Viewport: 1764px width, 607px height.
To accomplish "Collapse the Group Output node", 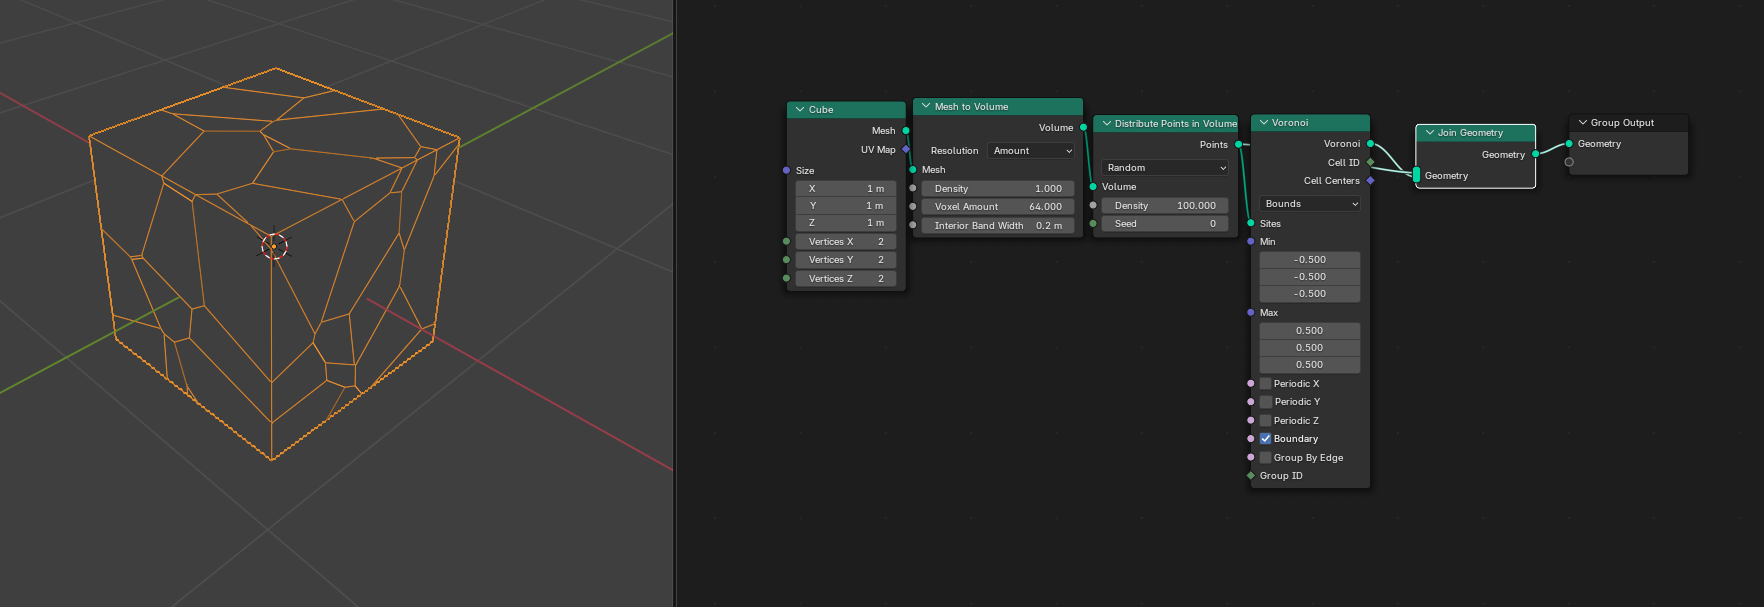I will [1583, 123].
